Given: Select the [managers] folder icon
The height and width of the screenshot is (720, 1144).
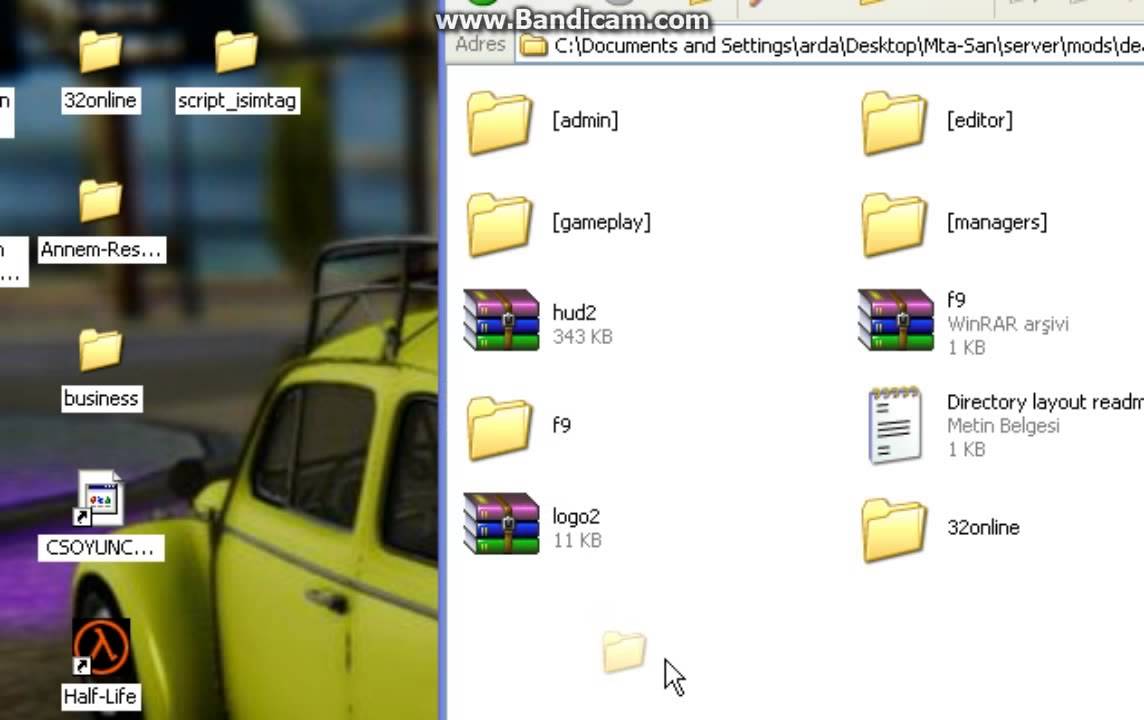Looking at the screenshot, I should coord(894,225).
